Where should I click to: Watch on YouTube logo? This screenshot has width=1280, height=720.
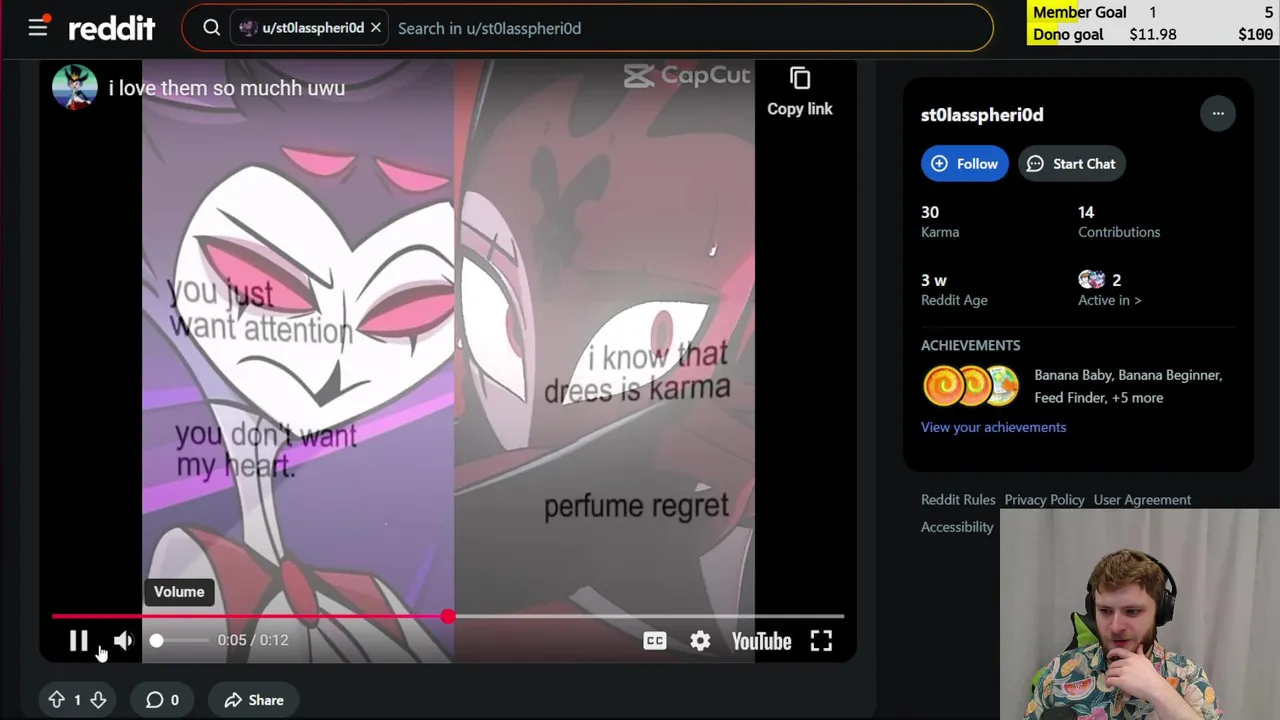[x=761, y=641]
